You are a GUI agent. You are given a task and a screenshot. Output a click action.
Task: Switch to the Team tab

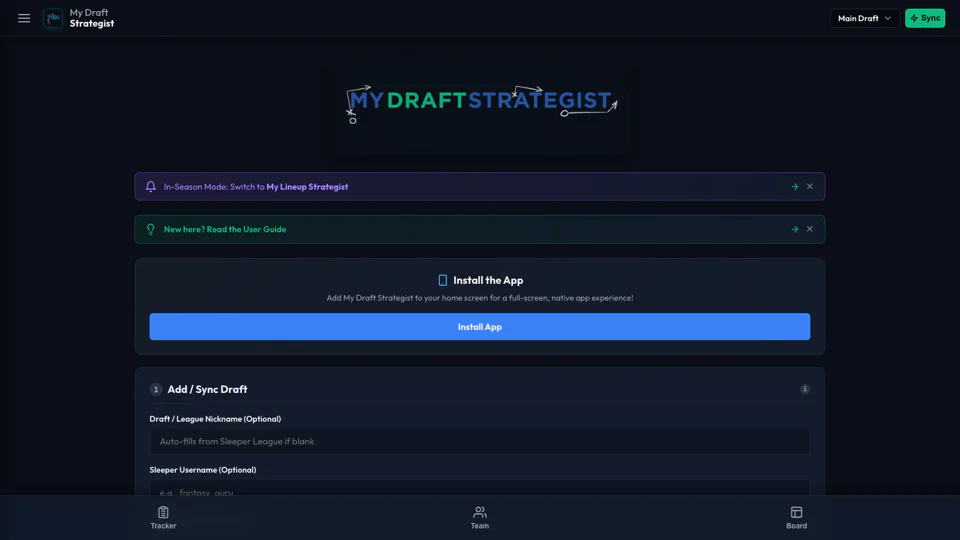[x=480, y=518]
